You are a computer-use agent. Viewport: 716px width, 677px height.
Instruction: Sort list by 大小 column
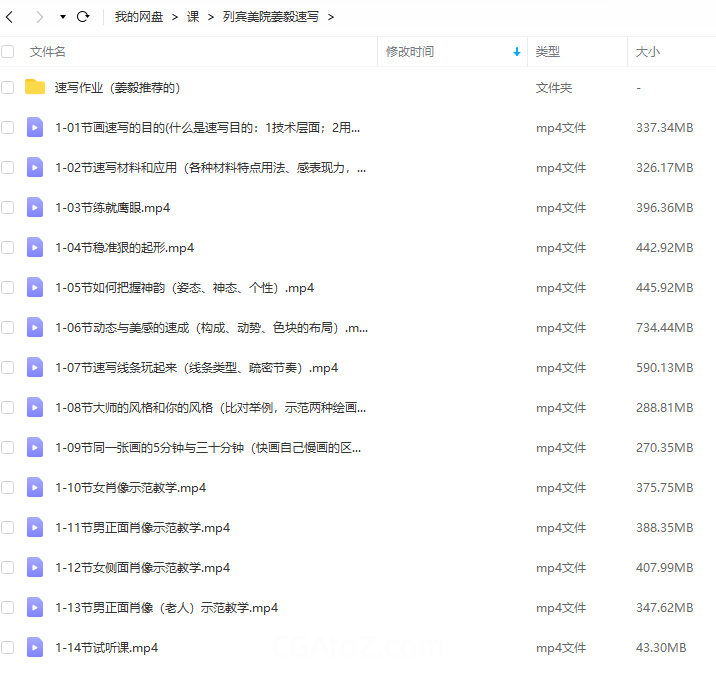coord(648,51)
